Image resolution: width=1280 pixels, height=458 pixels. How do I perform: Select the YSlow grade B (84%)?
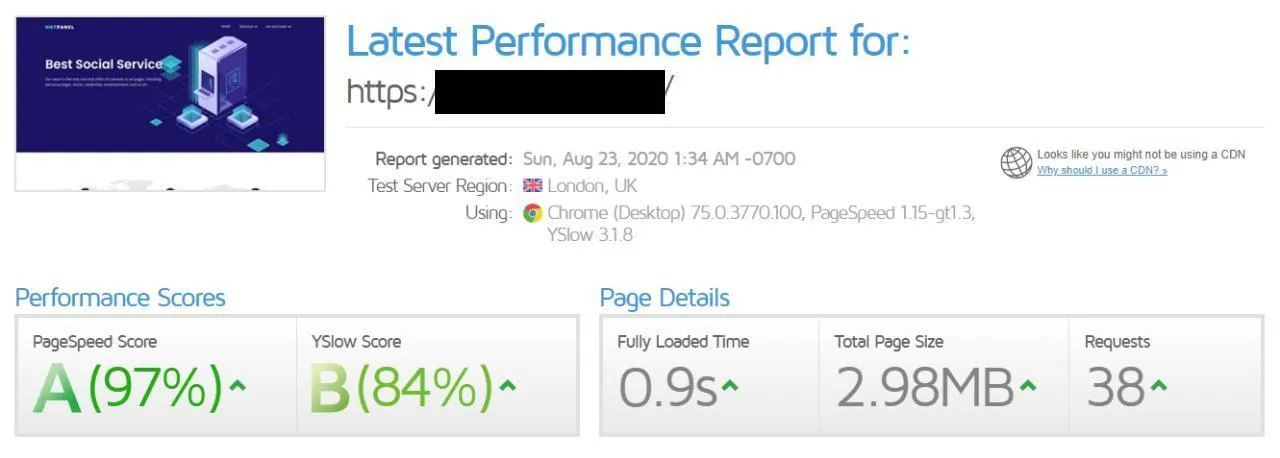[401, 388]
